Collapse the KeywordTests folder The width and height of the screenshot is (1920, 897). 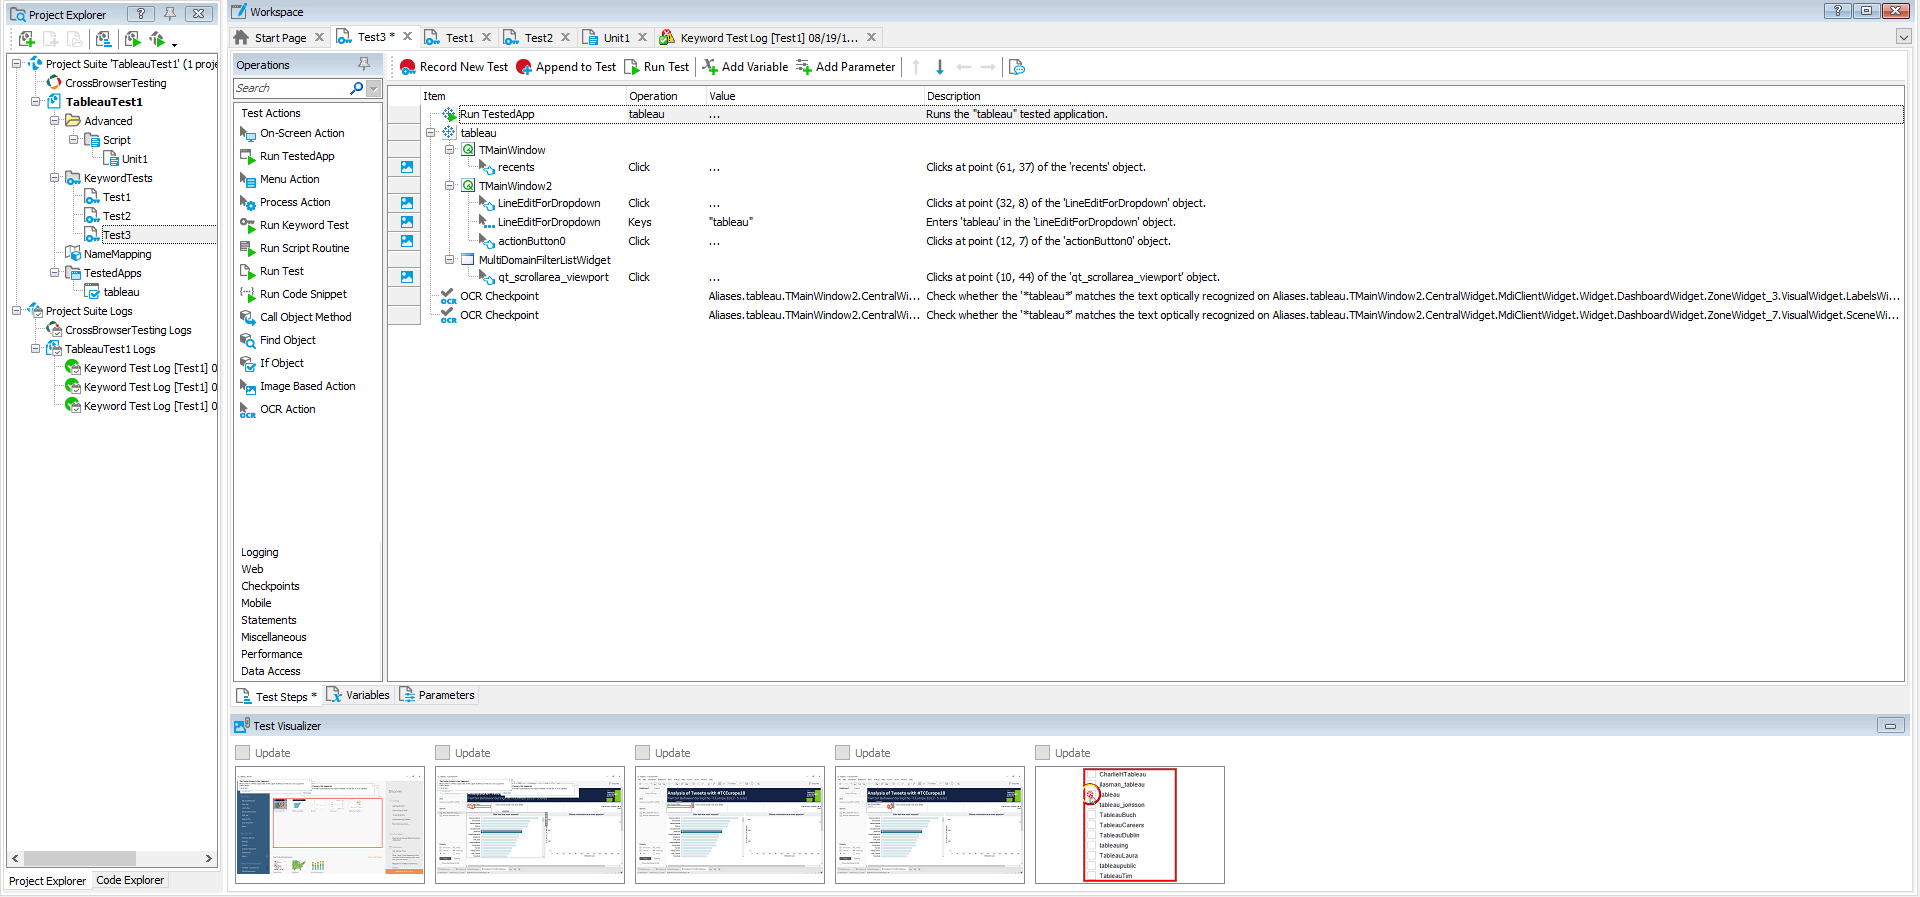pos(54,178)
